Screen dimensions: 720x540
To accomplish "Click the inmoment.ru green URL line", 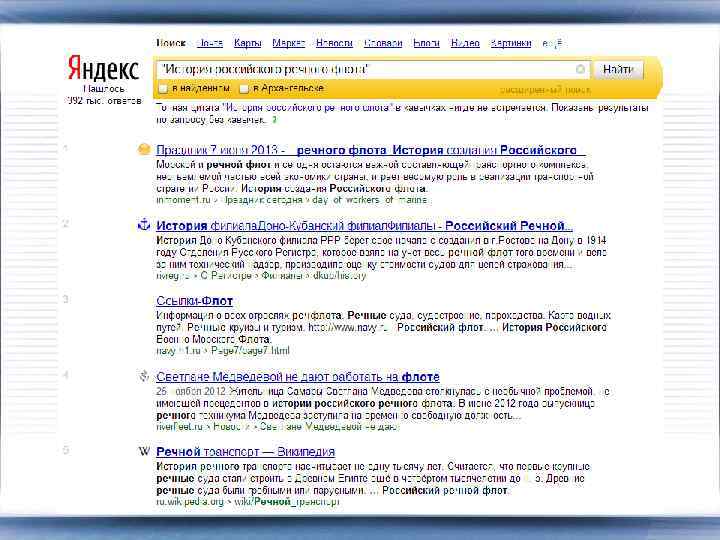I will pos(292,200).
